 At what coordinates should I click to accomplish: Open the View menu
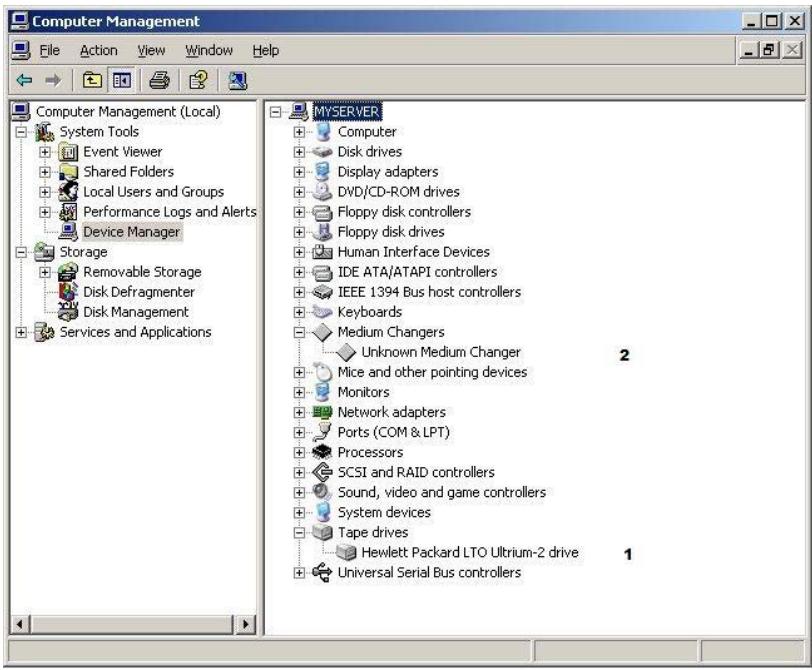pos(151,51)
